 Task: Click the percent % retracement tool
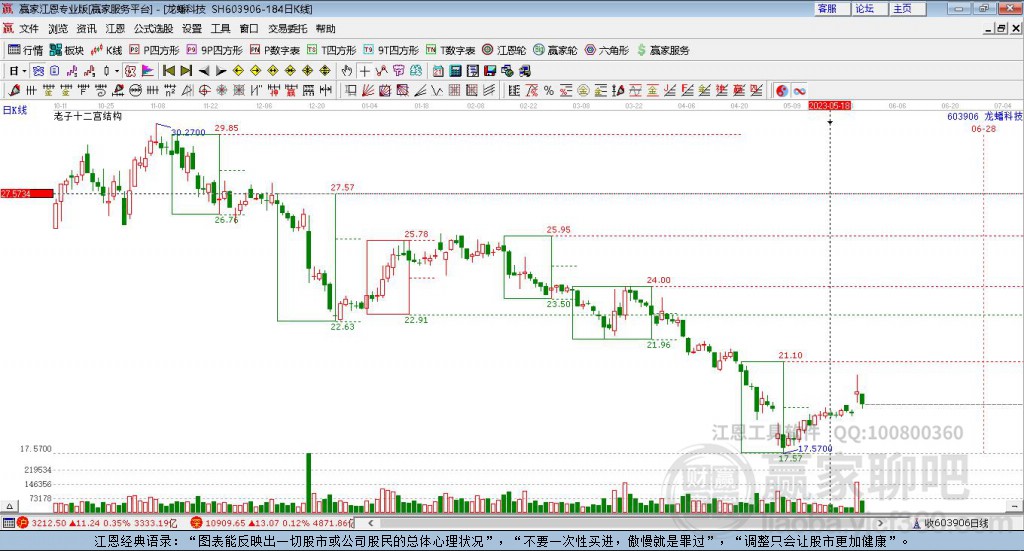549,91
